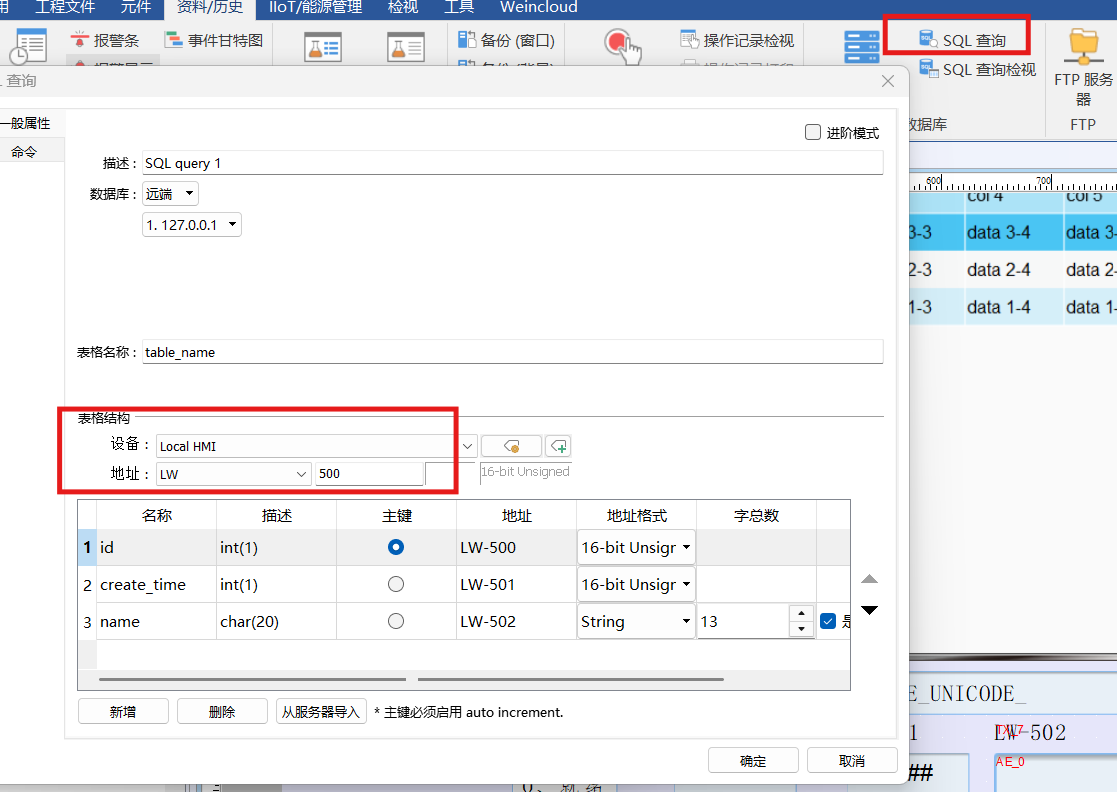This screenshot has width=1117, height=792.
Task: Select the 资料/历史 ribbon tab
Action: coord(209,8)
